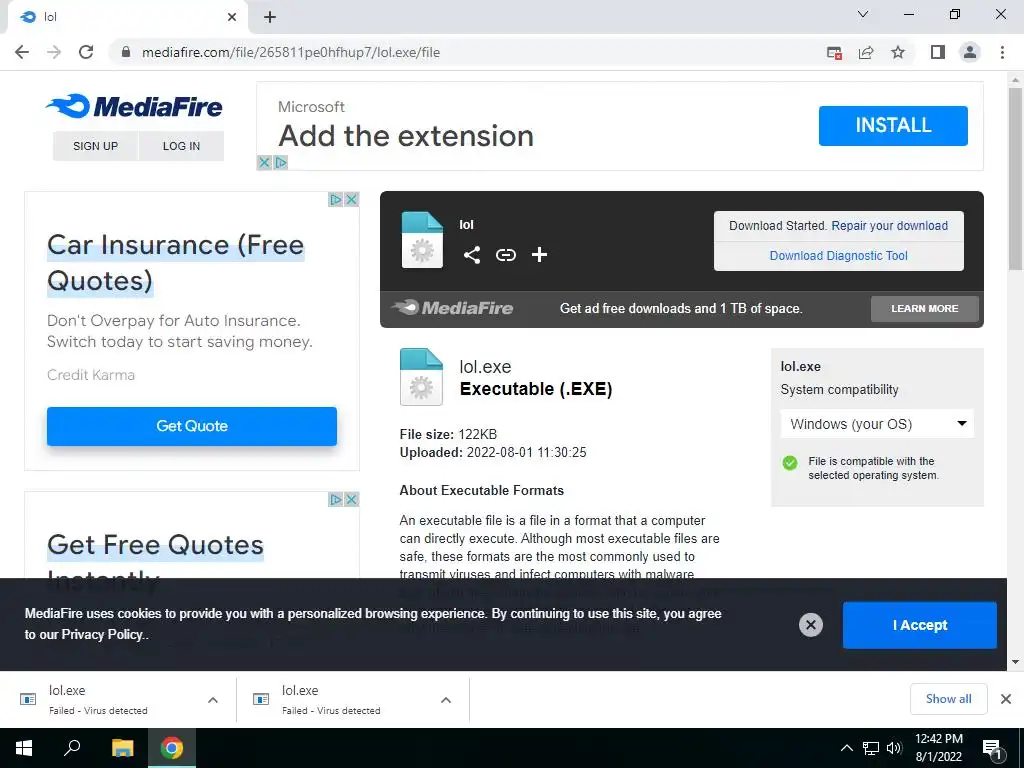Open the Windows Start menu
The width and height of the screenshot is (1024, 768).
[24, 748]
